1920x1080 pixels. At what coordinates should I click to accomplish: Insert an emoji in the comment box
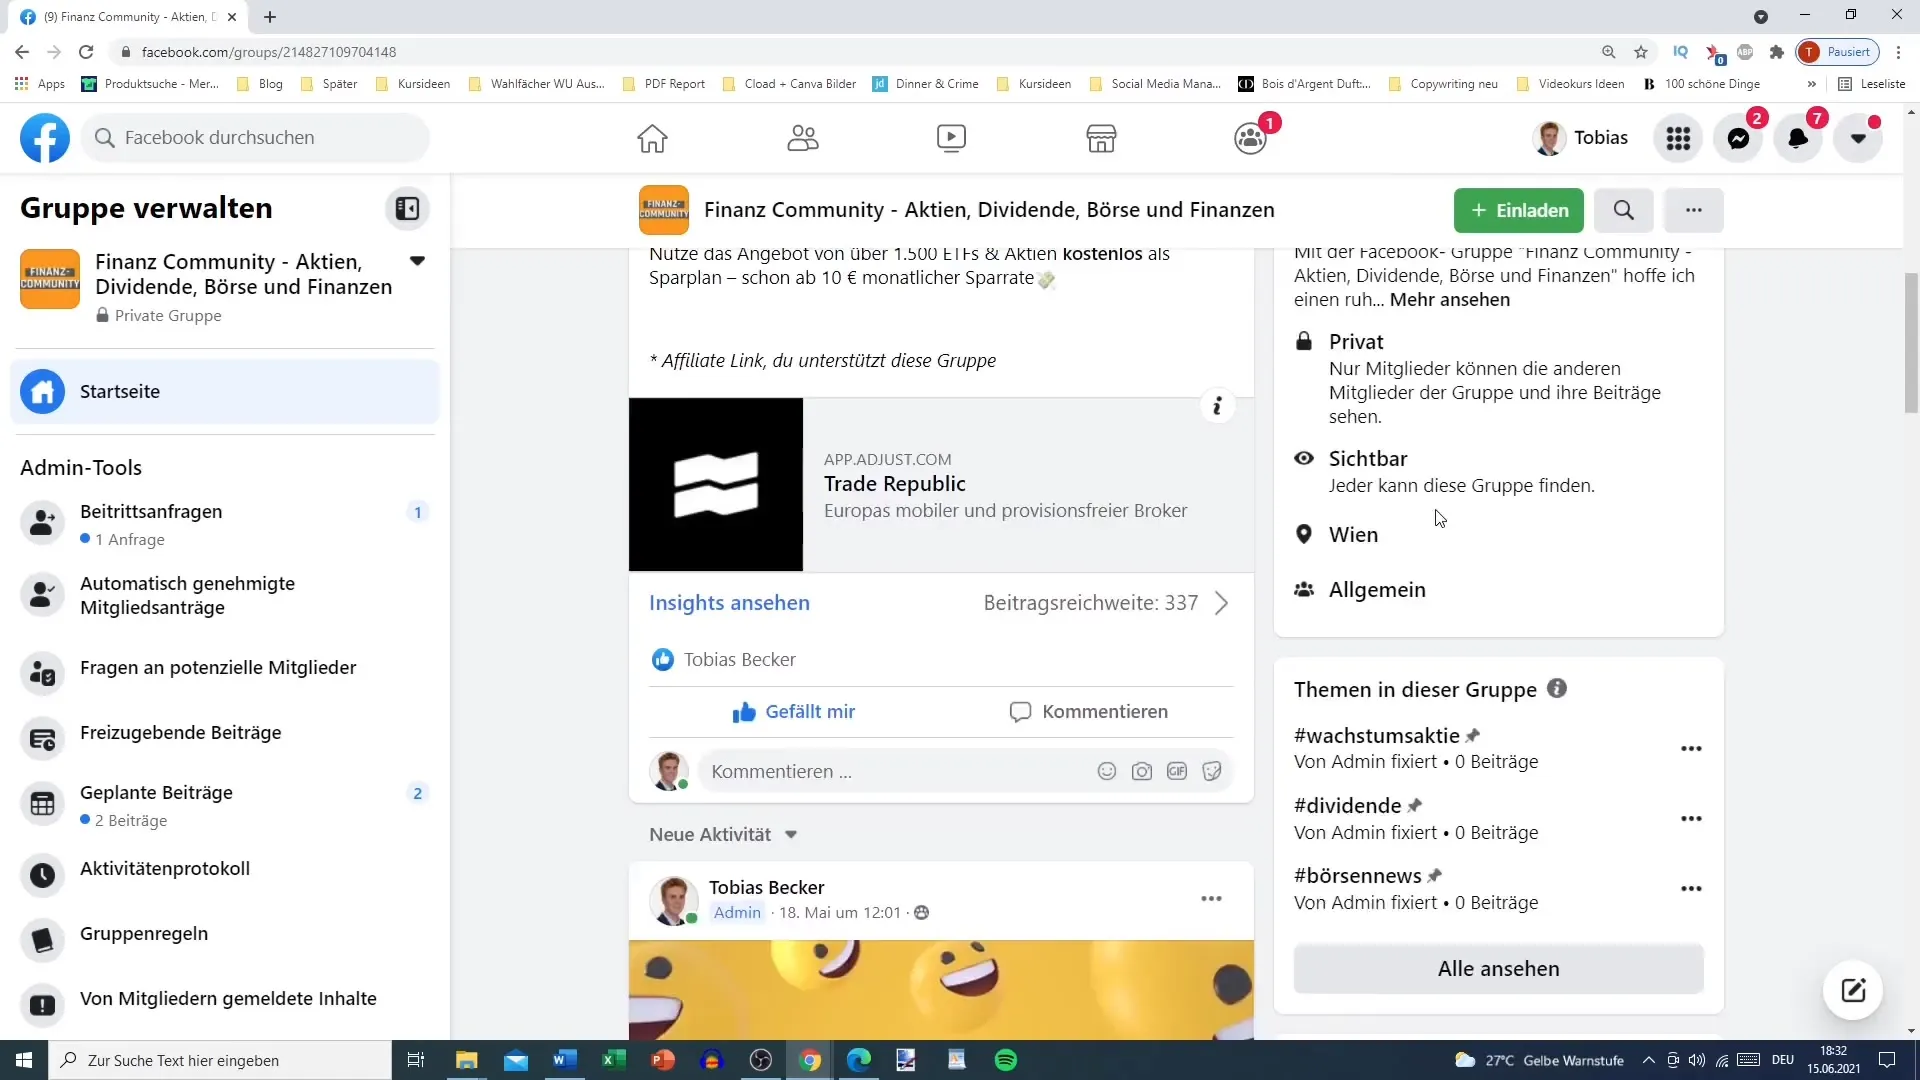1106,771
